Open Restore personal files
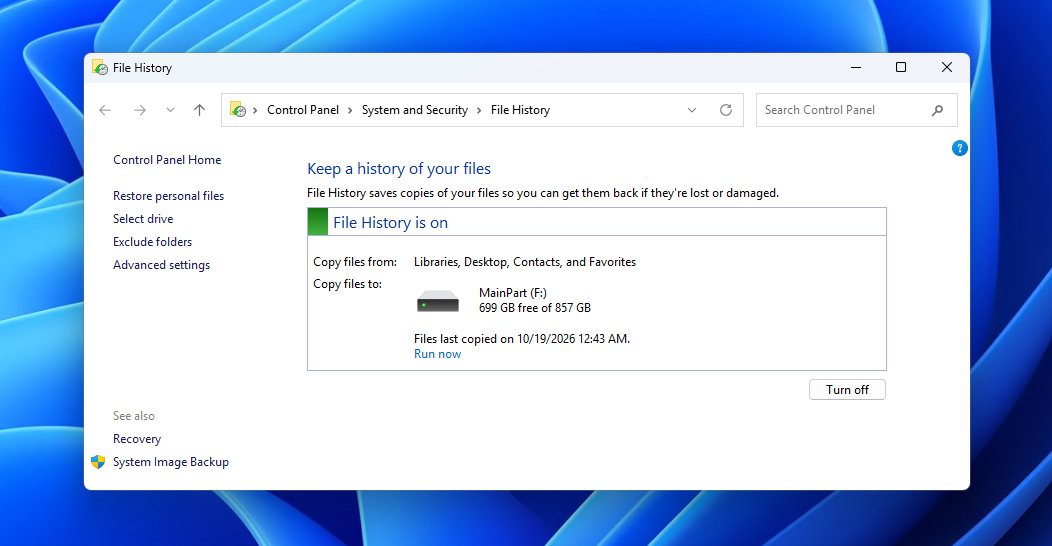The width and height of the screenshot is (1052, 546). 168,196
